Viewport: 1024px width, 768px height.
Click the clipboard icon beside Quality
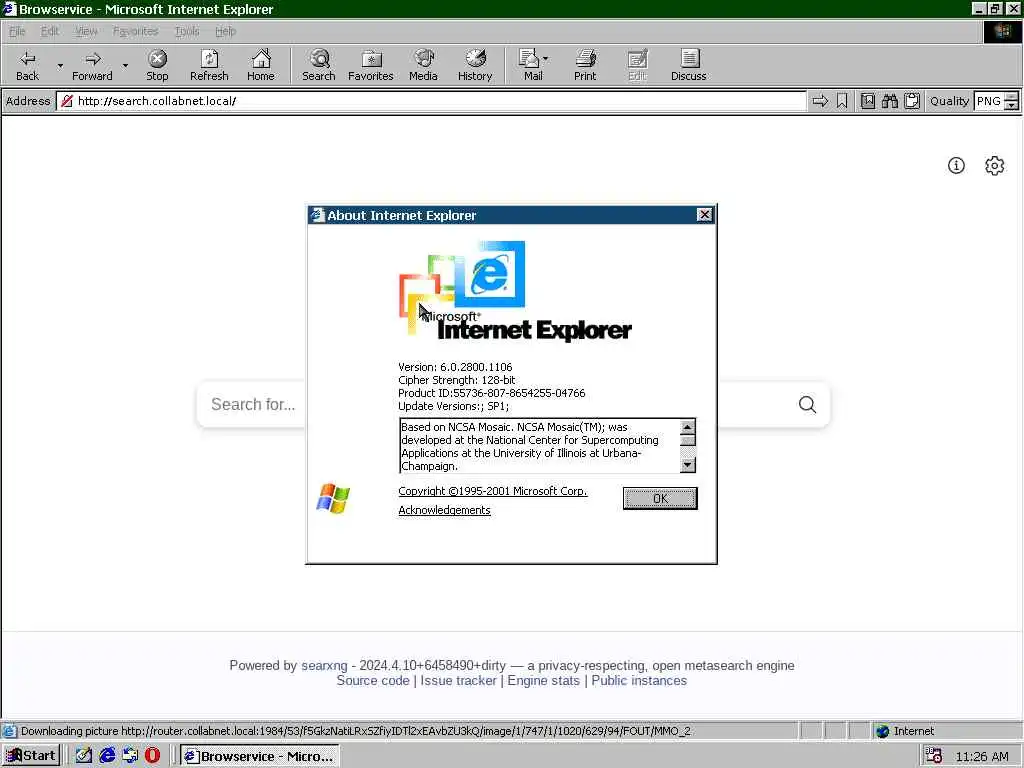coord(912,101)
